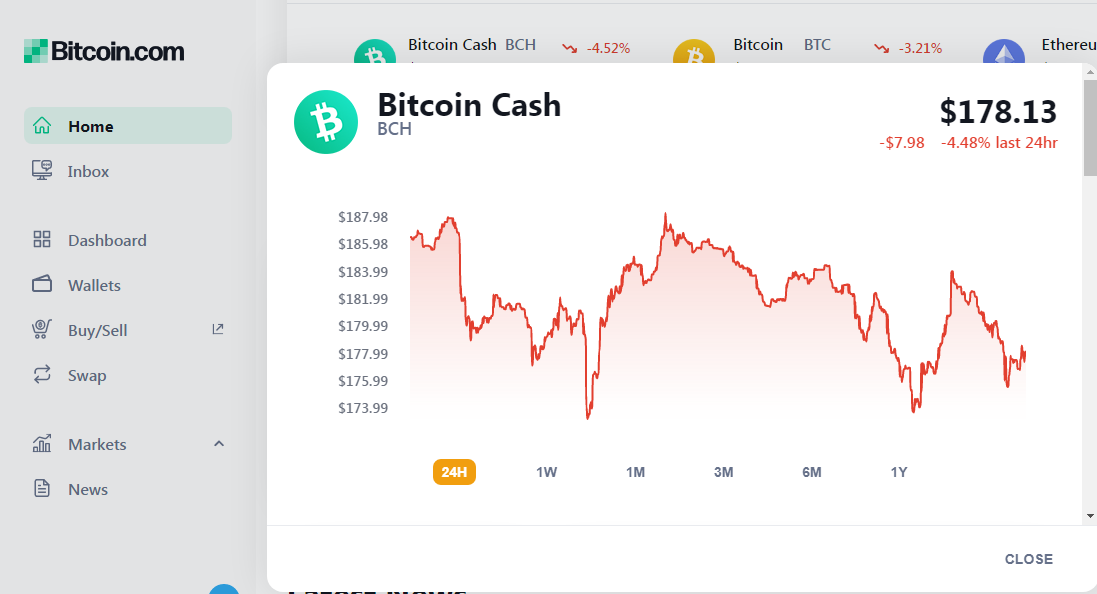The image size is (1097, 594).
Task: Open the Inbox monitor icon
Action: click(x=42, y=171)
